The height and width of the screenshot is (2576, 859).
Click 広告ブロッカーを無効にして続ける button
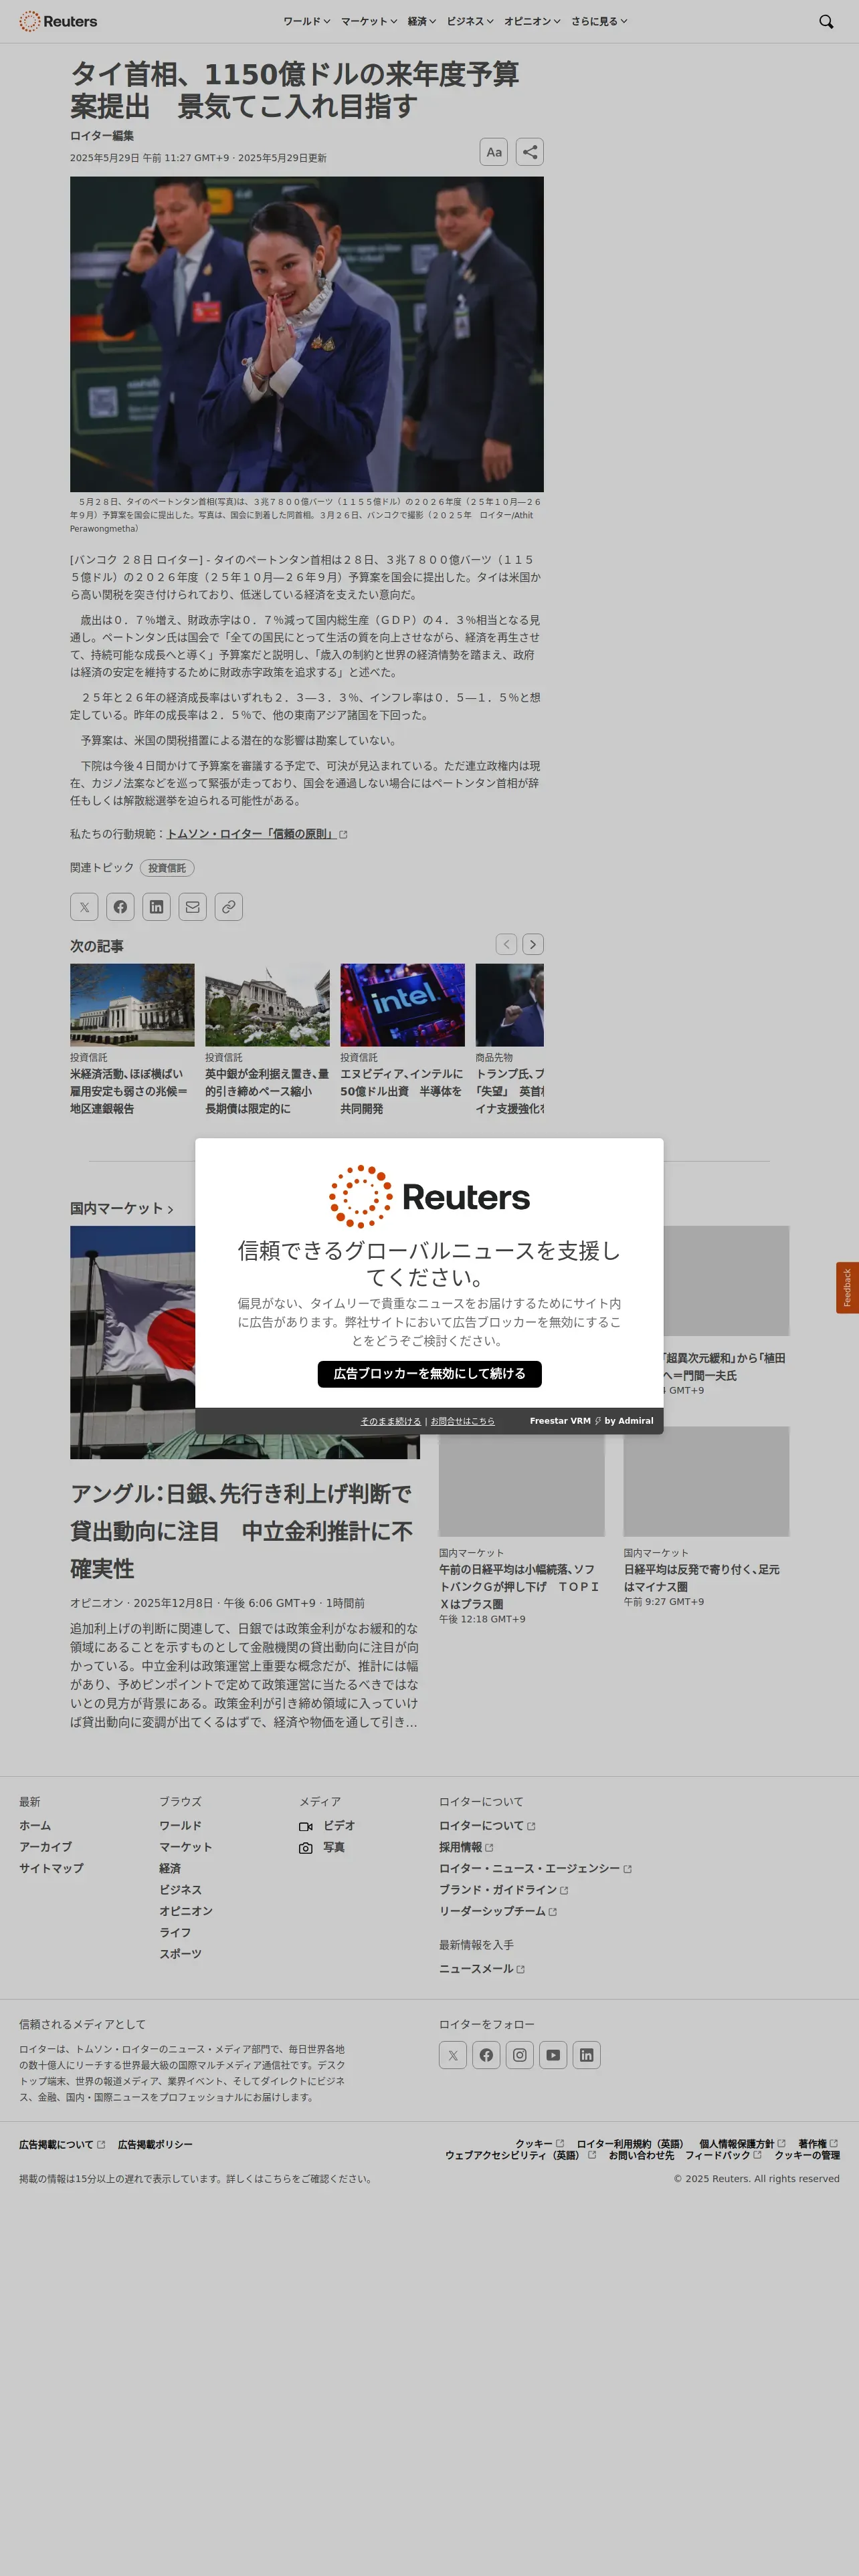pos(430,1374)
